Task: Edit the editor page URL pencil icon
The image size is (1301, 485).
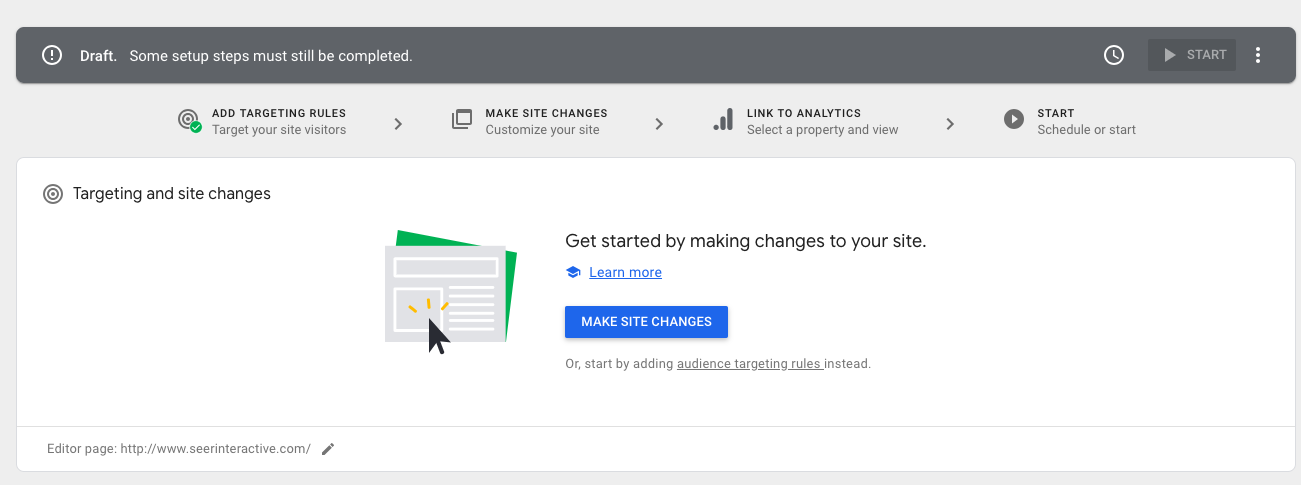Action: click(x=328, y=449)
